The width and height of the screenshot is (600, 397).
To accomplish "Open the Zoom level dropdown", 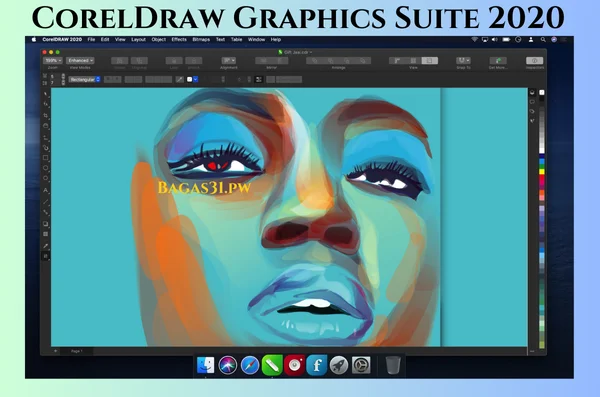I will (x=53, y=60).
